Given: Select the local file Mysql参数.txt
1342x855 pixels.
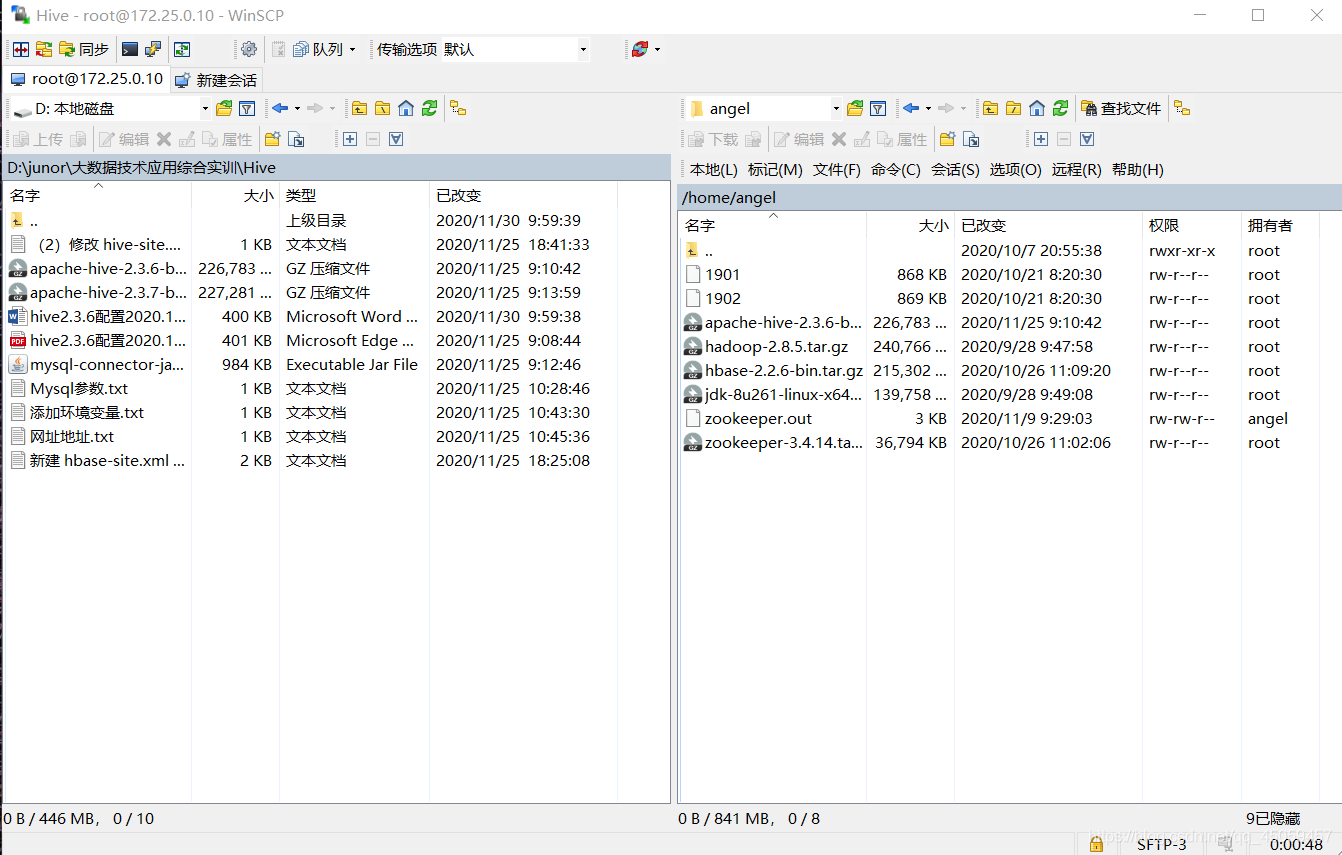Looking at the screenshot, I should coord(79,389).
